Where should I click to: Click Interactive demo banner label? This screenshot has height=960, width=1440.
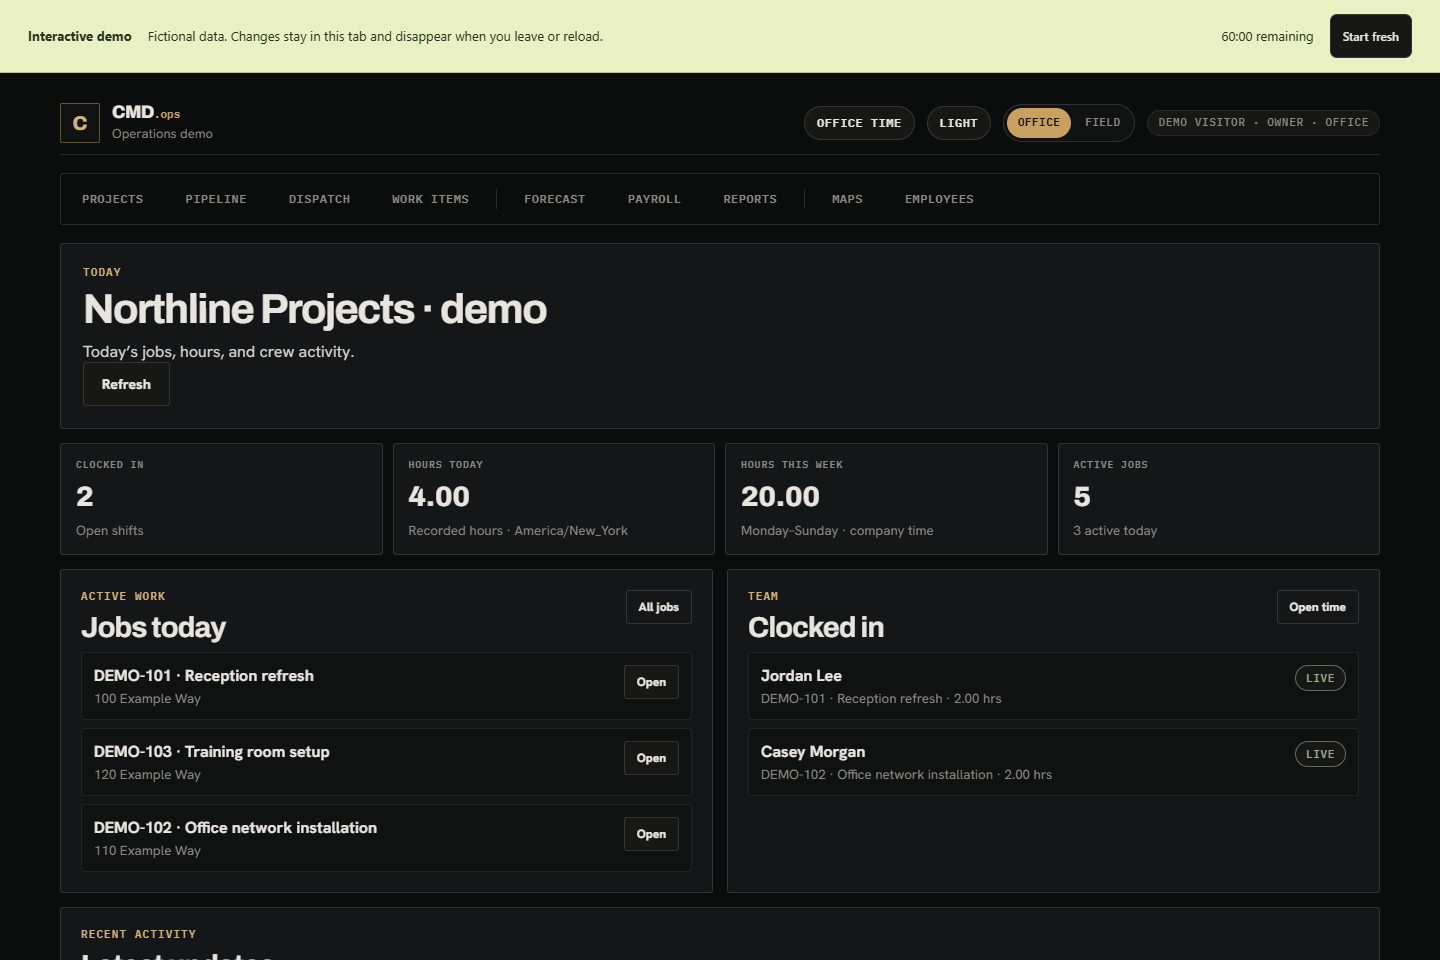coord(80,37)
